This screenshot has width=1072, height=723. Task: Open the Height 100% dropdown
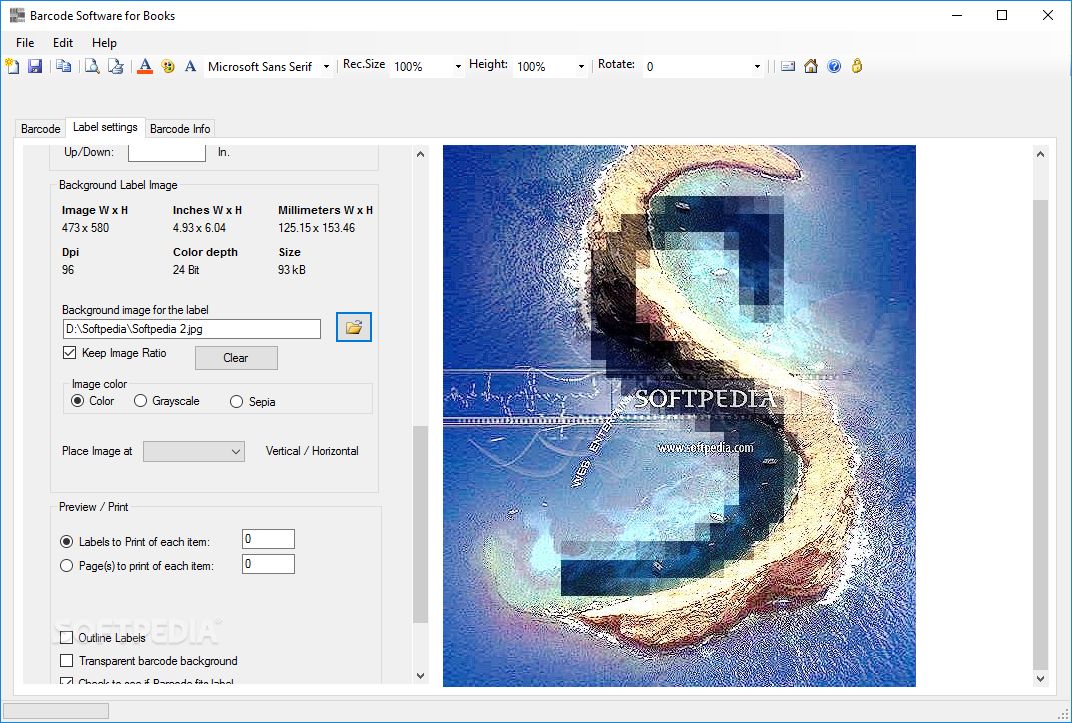click(581, 66)
